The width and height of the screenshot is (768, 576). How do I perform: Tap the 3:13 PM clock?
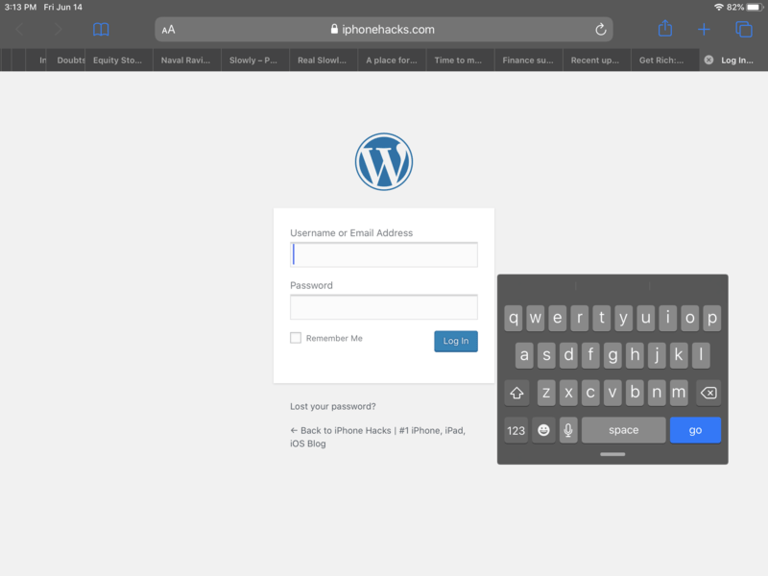[x=20, y=7]
